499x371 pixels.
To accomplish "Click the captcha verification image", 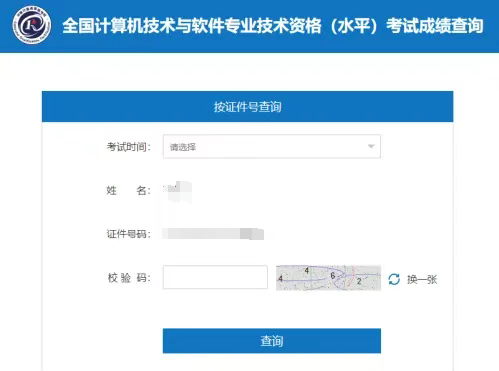I will (328, 278).
